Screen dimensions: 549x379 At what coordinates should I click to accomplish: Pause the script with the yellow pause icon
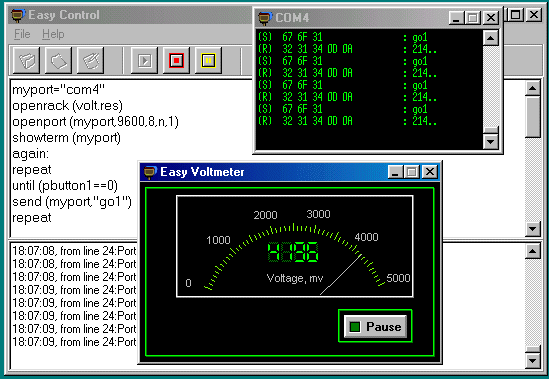coord(208,61)
